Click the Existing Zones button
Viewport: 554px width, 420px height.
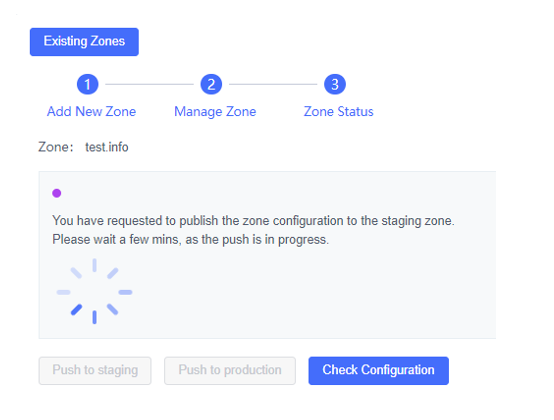84,42
